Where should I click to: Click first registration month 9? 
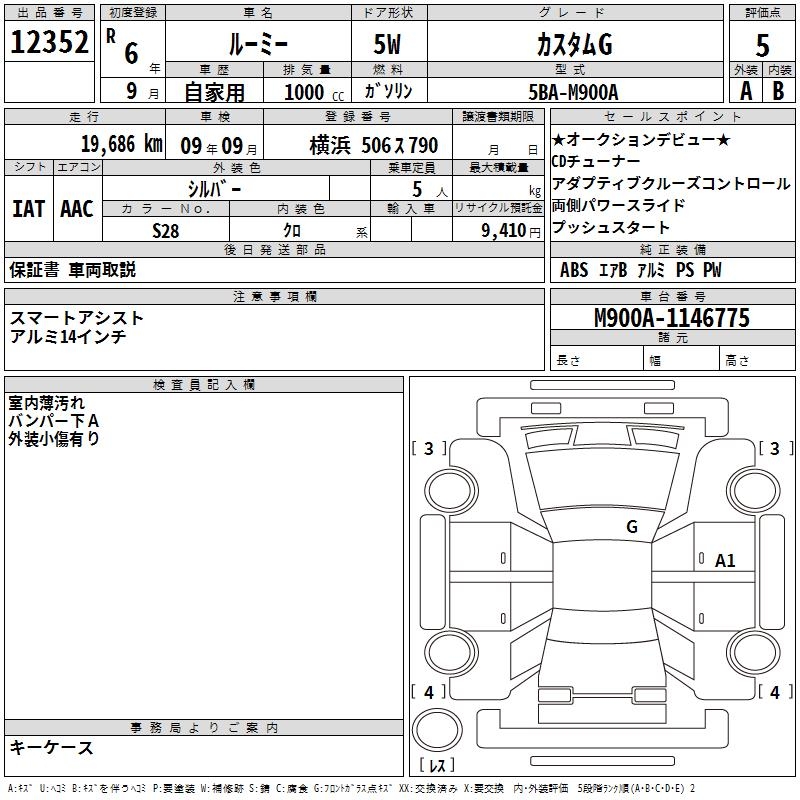point(132,91)
